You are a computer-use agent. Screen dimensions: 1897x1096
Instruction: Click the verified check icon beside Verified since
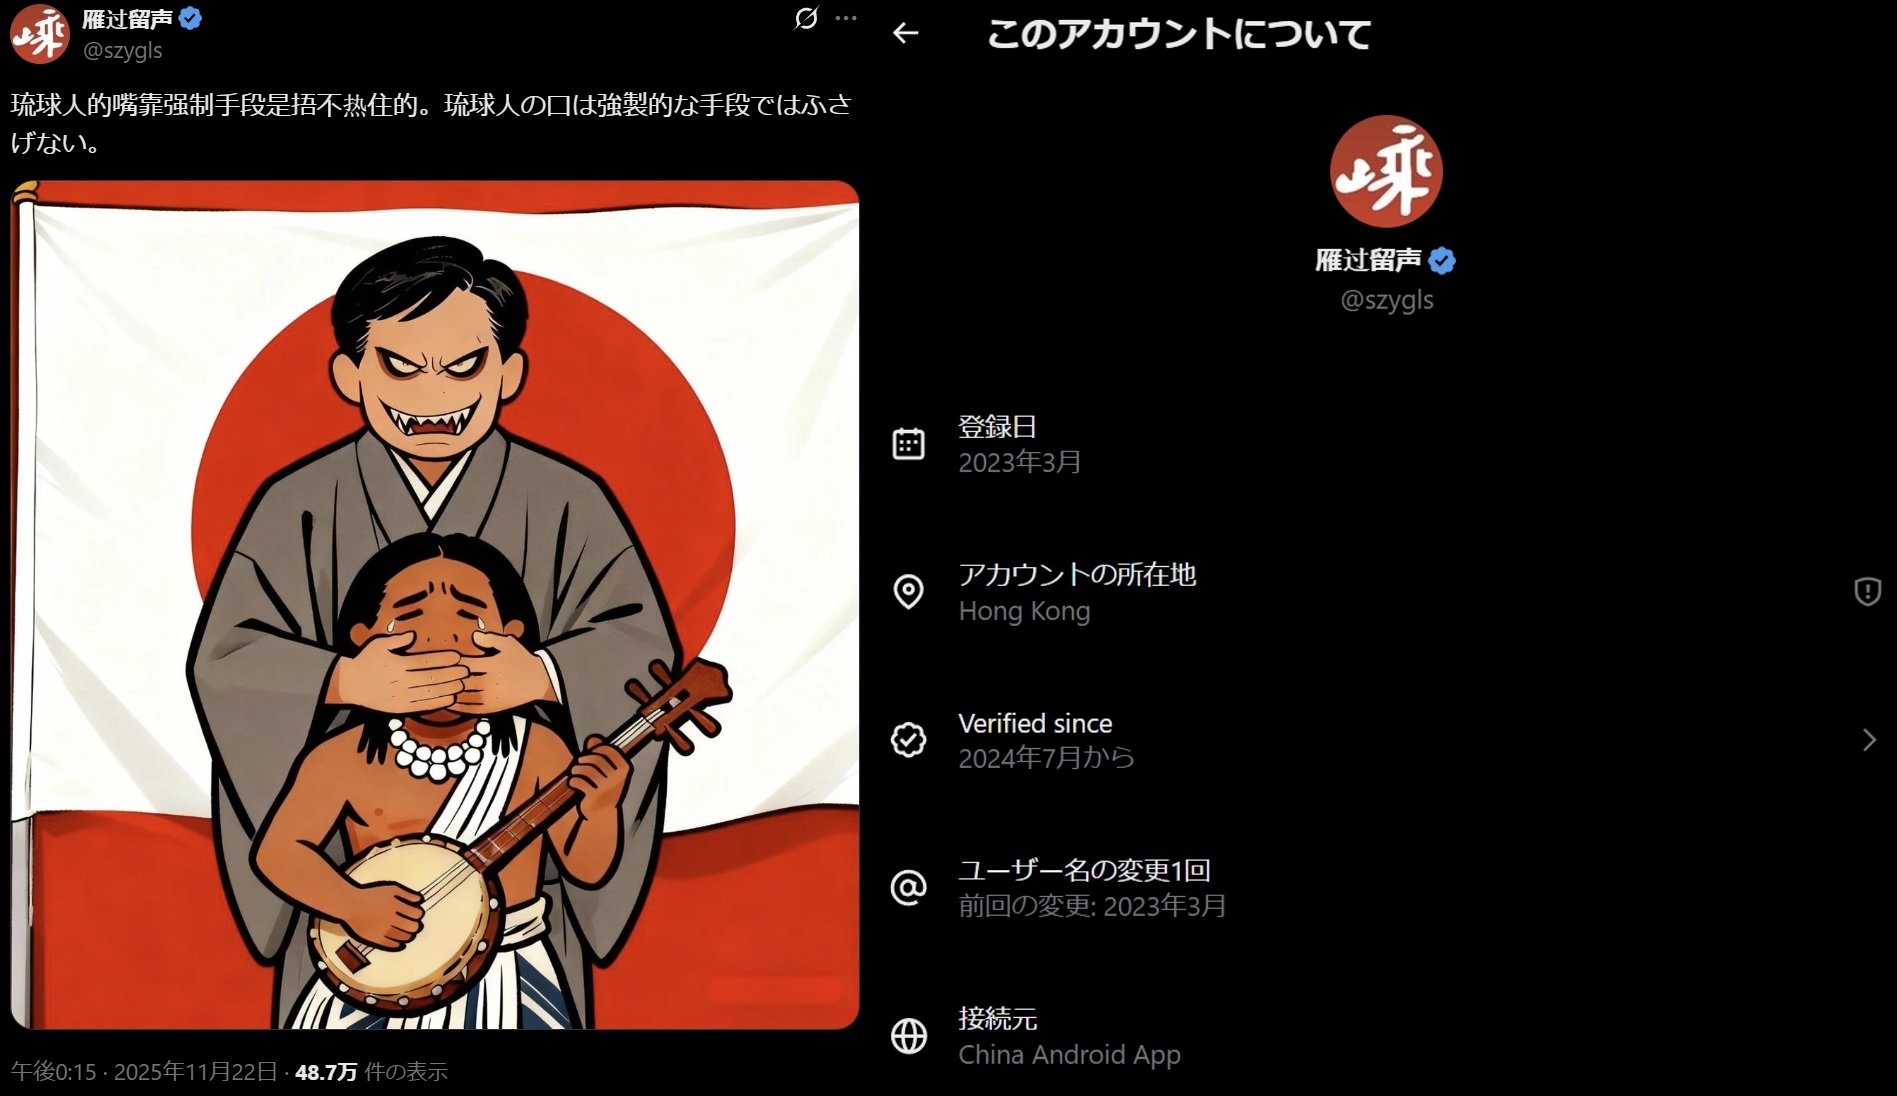click(908, 740)
